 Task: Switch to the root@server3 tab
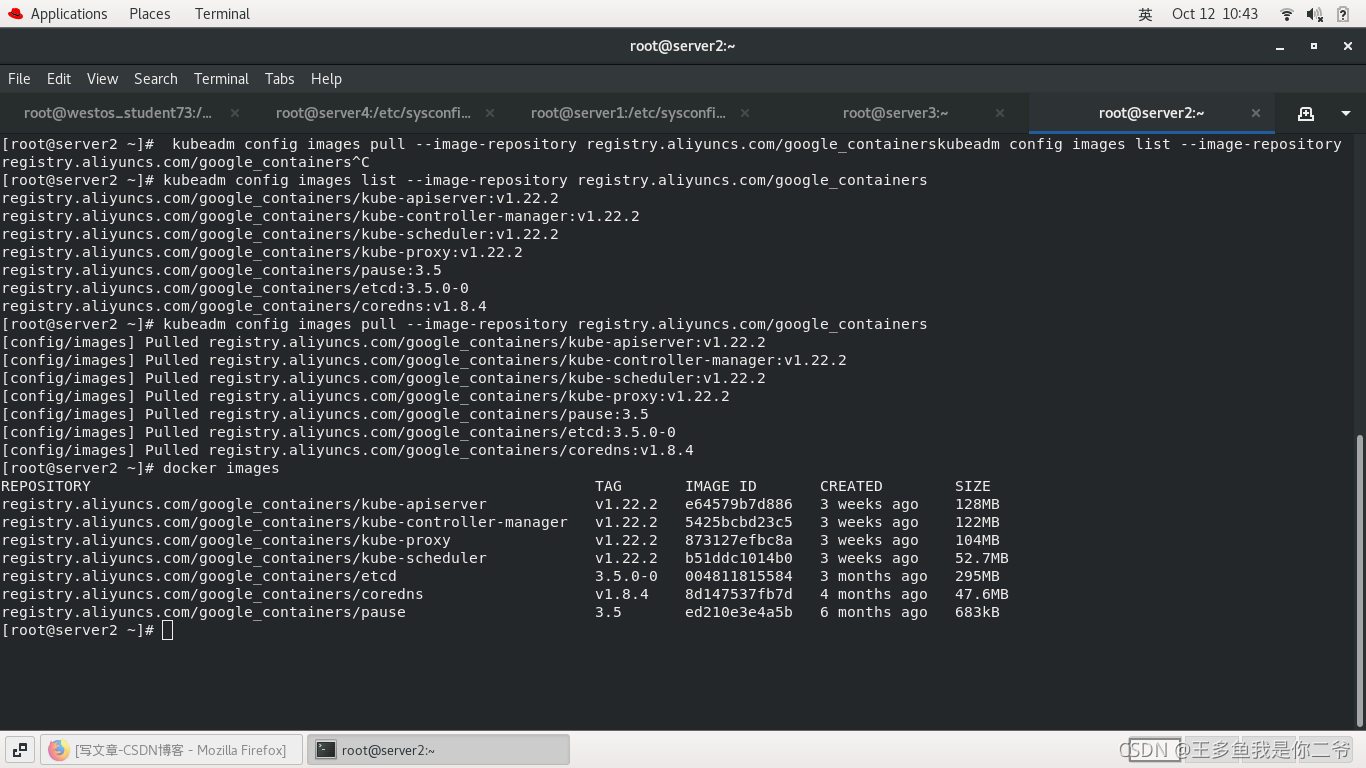point(895,113)
